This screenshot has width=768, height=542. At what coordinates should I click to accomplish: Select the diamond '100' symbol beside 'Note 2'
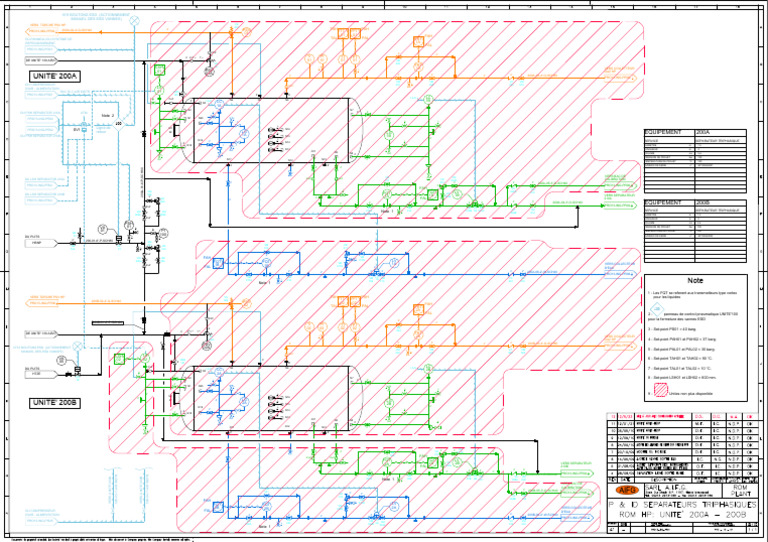pos(118,123)
